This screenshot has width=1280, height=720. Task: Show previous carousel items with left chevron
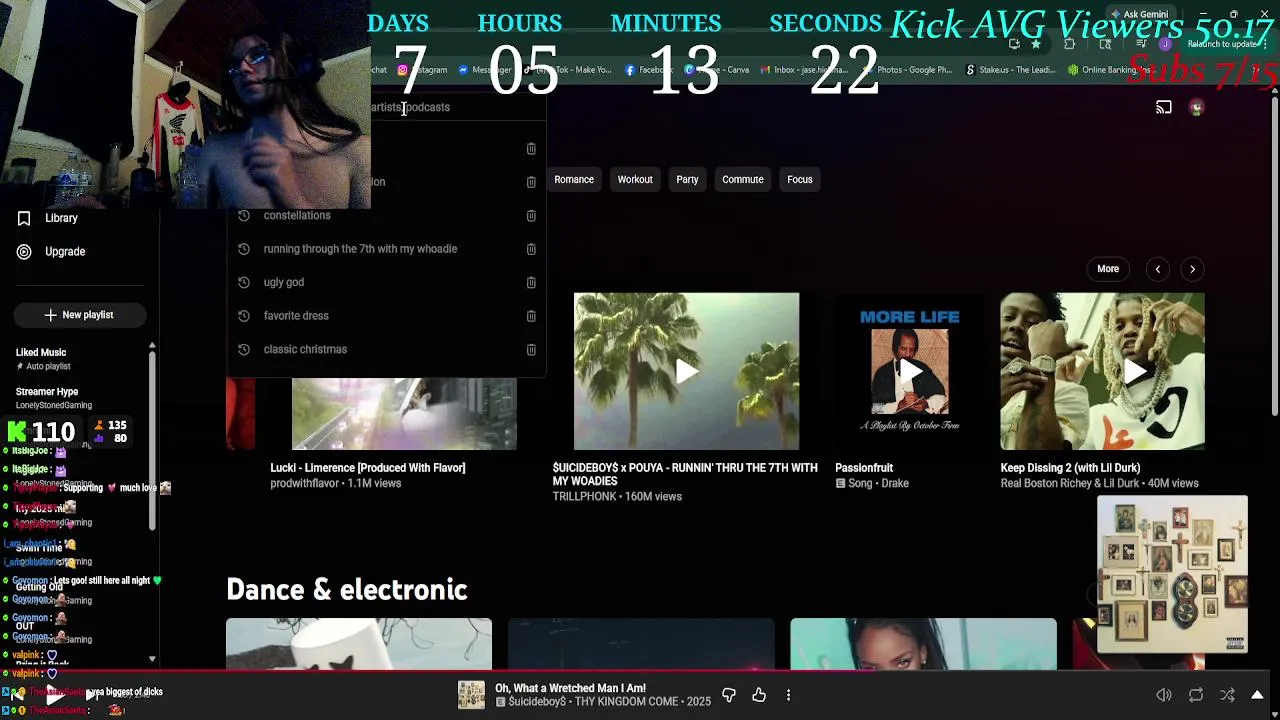[x=1157, y=269]
